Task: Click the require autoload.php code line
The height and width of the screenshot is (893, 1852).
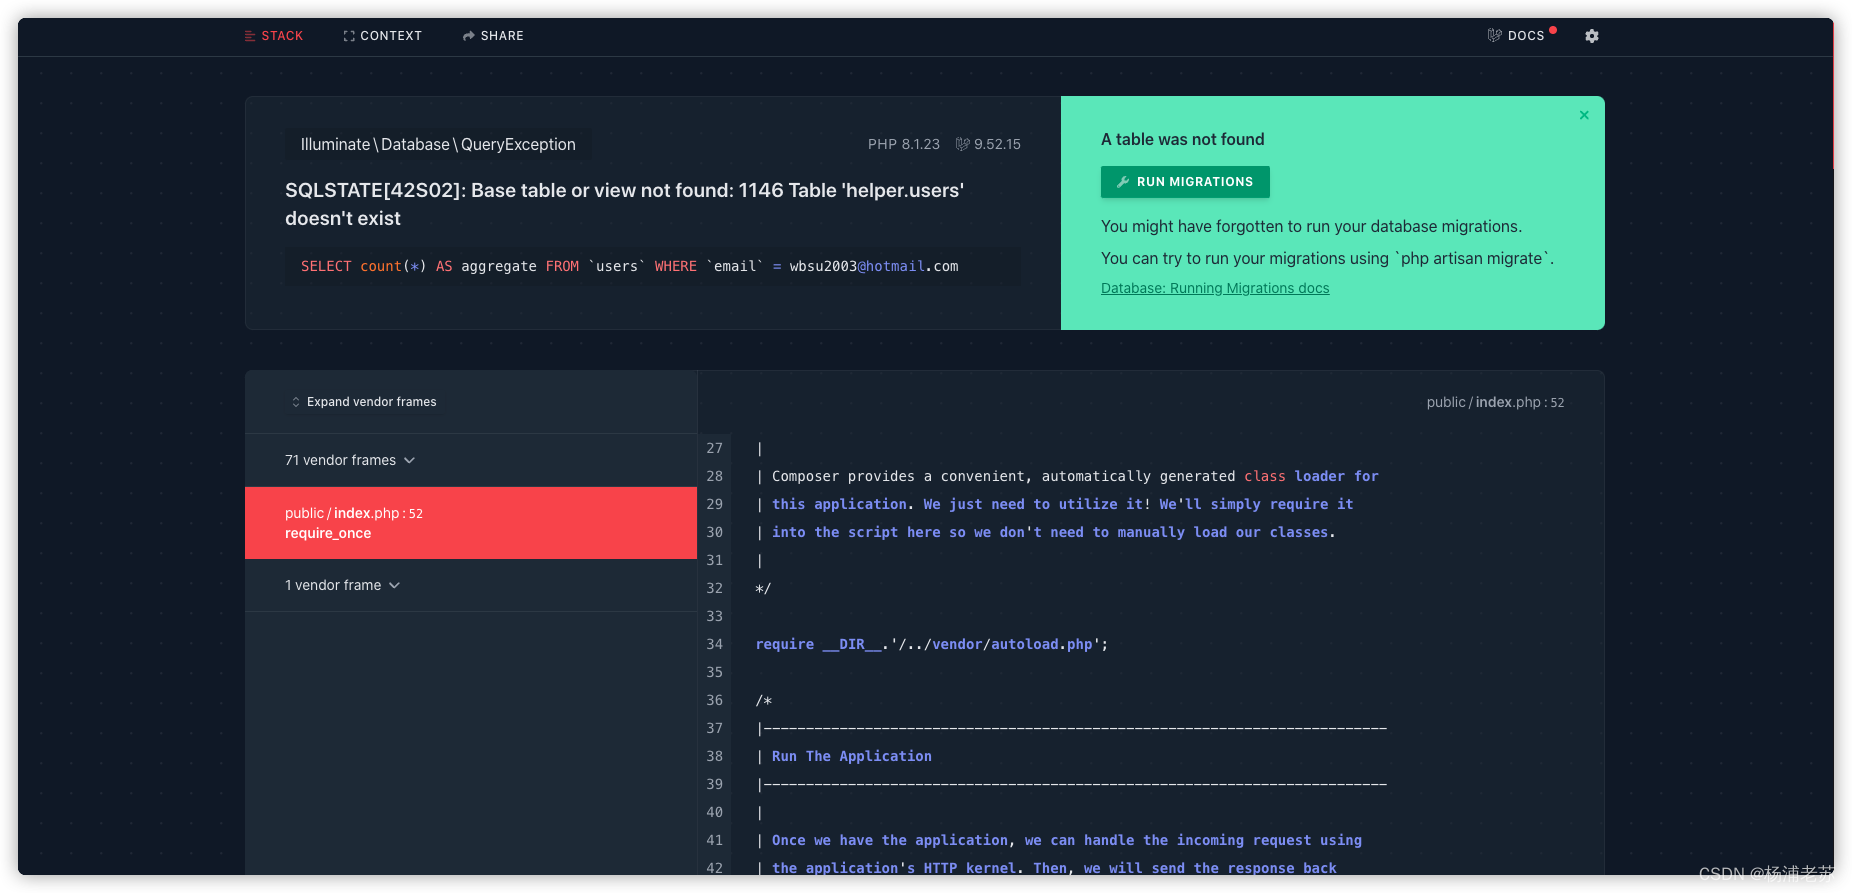Action: [x=932, y=644]
